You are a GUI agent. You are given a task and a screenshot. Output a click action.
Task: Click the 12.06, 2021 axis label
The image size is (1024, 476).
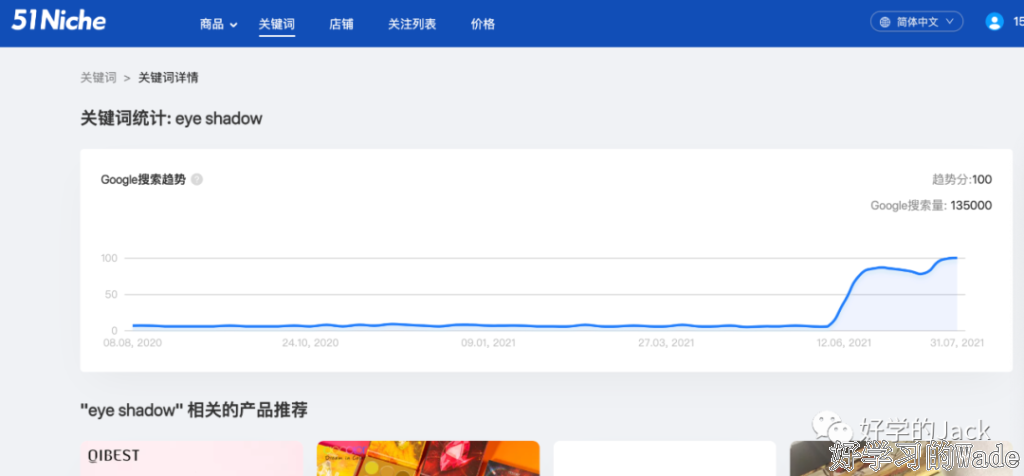tap(843, 342)
